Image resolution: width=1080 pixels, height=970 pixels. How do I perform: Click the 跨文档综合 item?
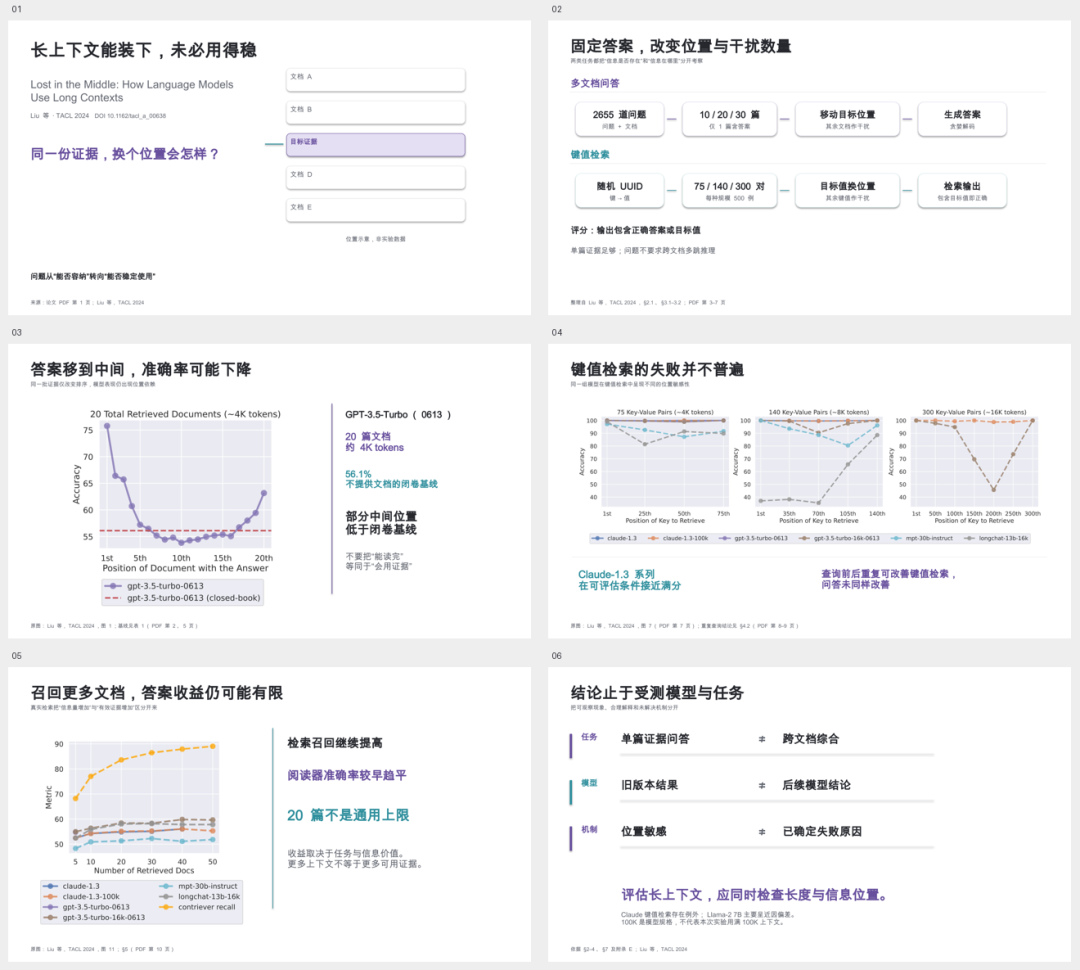(x=811, y=739)
